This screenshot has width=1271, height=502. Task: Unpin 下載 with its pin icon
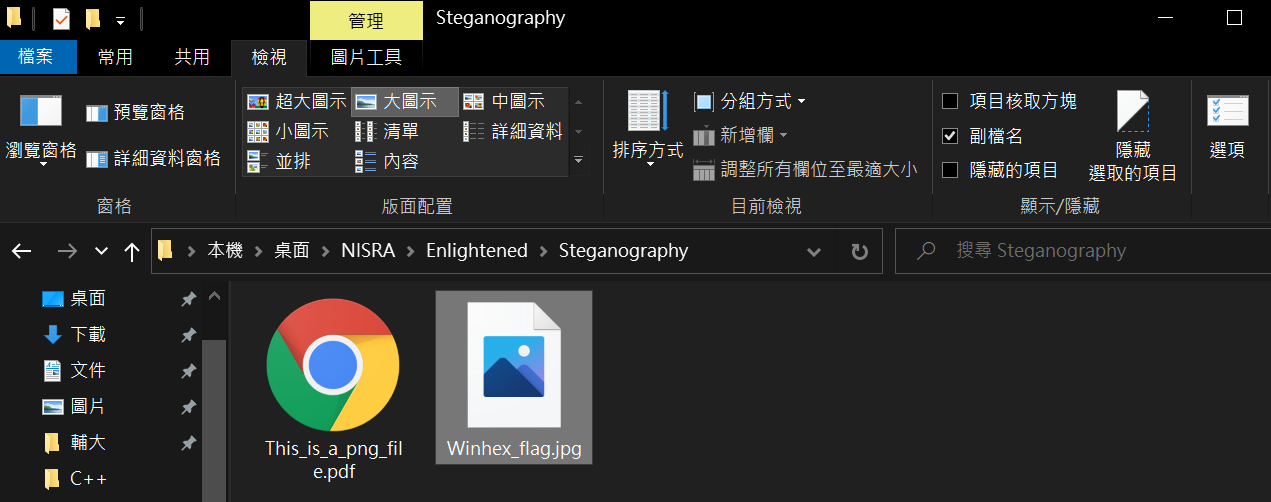tap(188, 335)
